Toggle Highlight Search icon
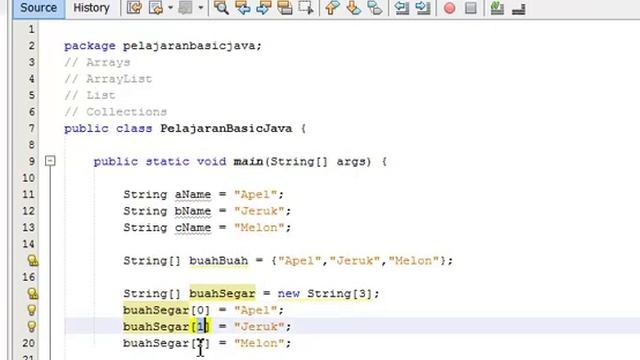The image size is (640, 360). tap(285, 8)
